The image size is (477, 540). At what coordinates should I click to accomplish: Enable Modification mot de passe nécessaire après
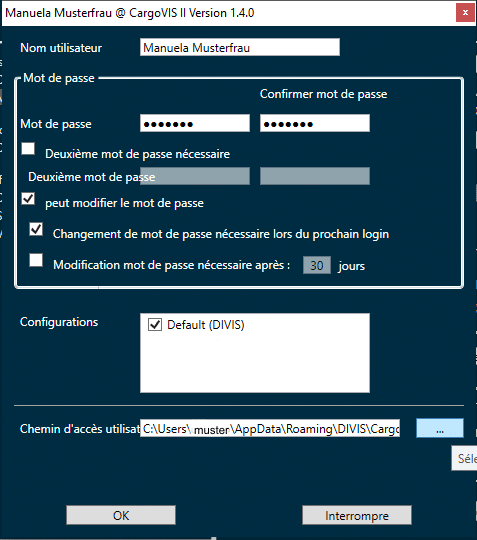(x=36, y=260)
